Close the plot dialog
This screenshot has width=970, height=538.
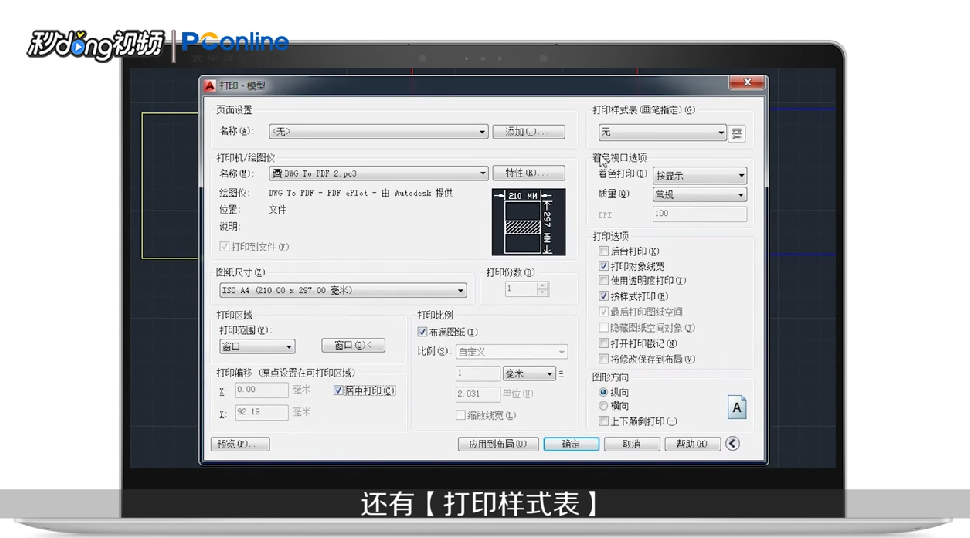[x=747, y=82]
